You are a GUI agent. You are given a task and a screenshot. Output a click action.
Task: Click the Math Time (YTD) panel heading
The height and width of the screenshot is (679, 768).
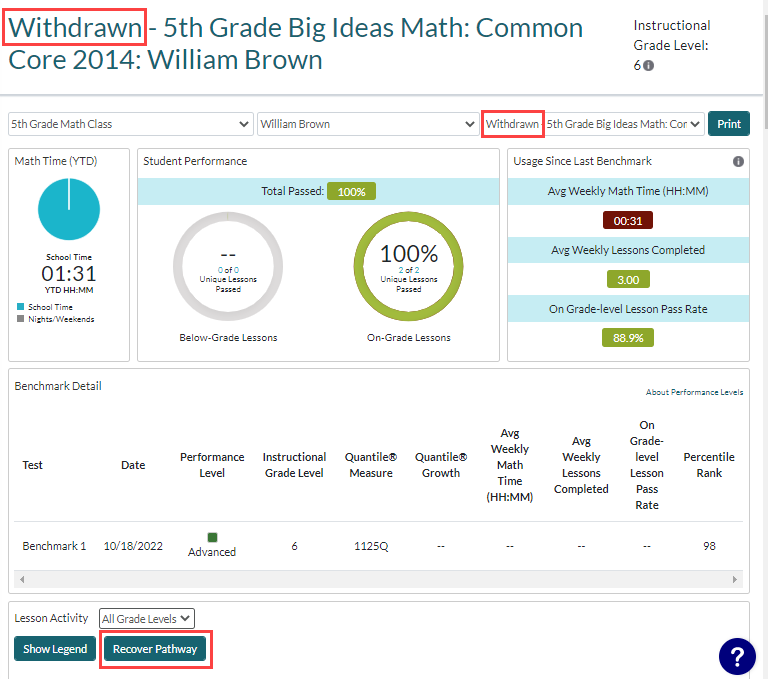[56, 161]
